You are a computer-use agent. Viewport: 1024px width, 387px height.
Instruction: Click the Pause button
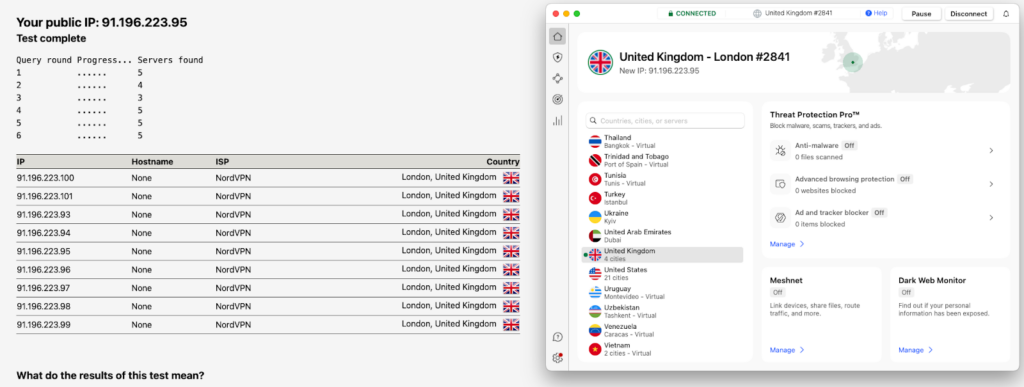[x=921, y=13]
